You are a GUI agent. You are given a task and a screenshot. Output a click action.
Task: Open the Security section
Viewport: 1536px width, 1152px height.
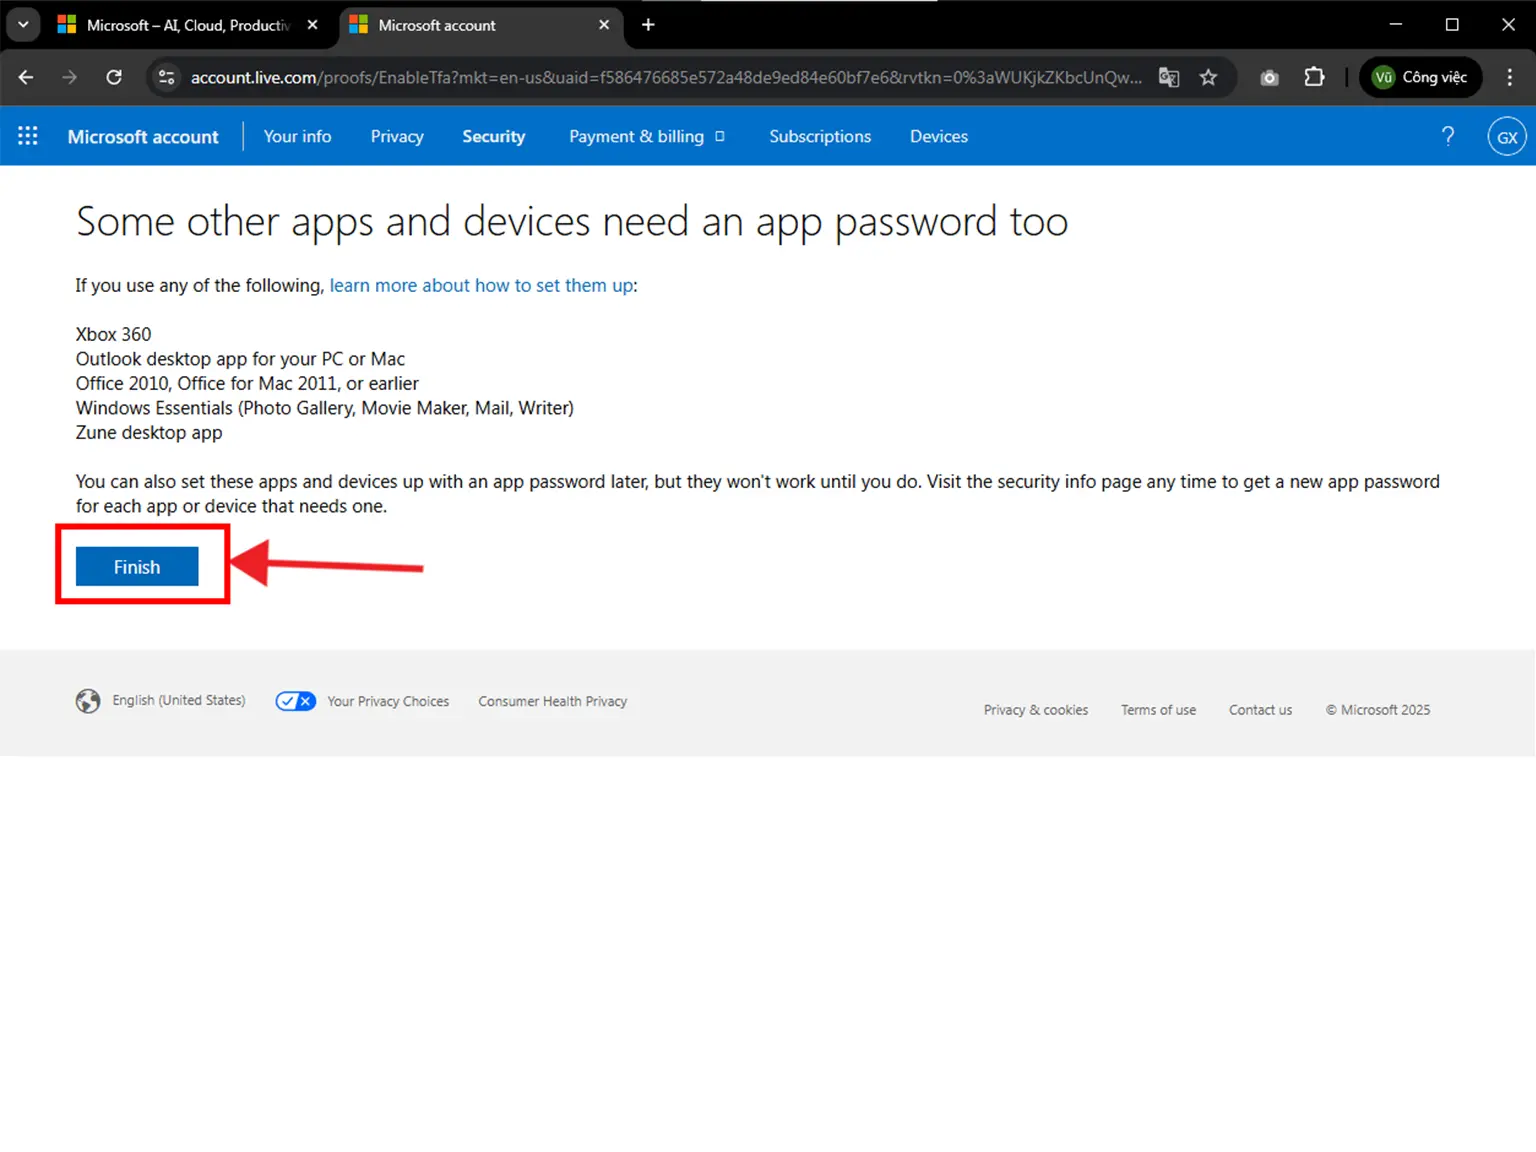[493, 136]
